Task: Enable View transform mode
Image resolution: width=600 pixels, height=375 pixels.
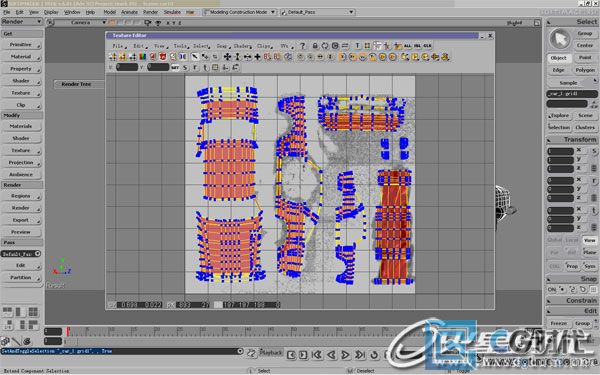Action: click(x=590, y=241)
